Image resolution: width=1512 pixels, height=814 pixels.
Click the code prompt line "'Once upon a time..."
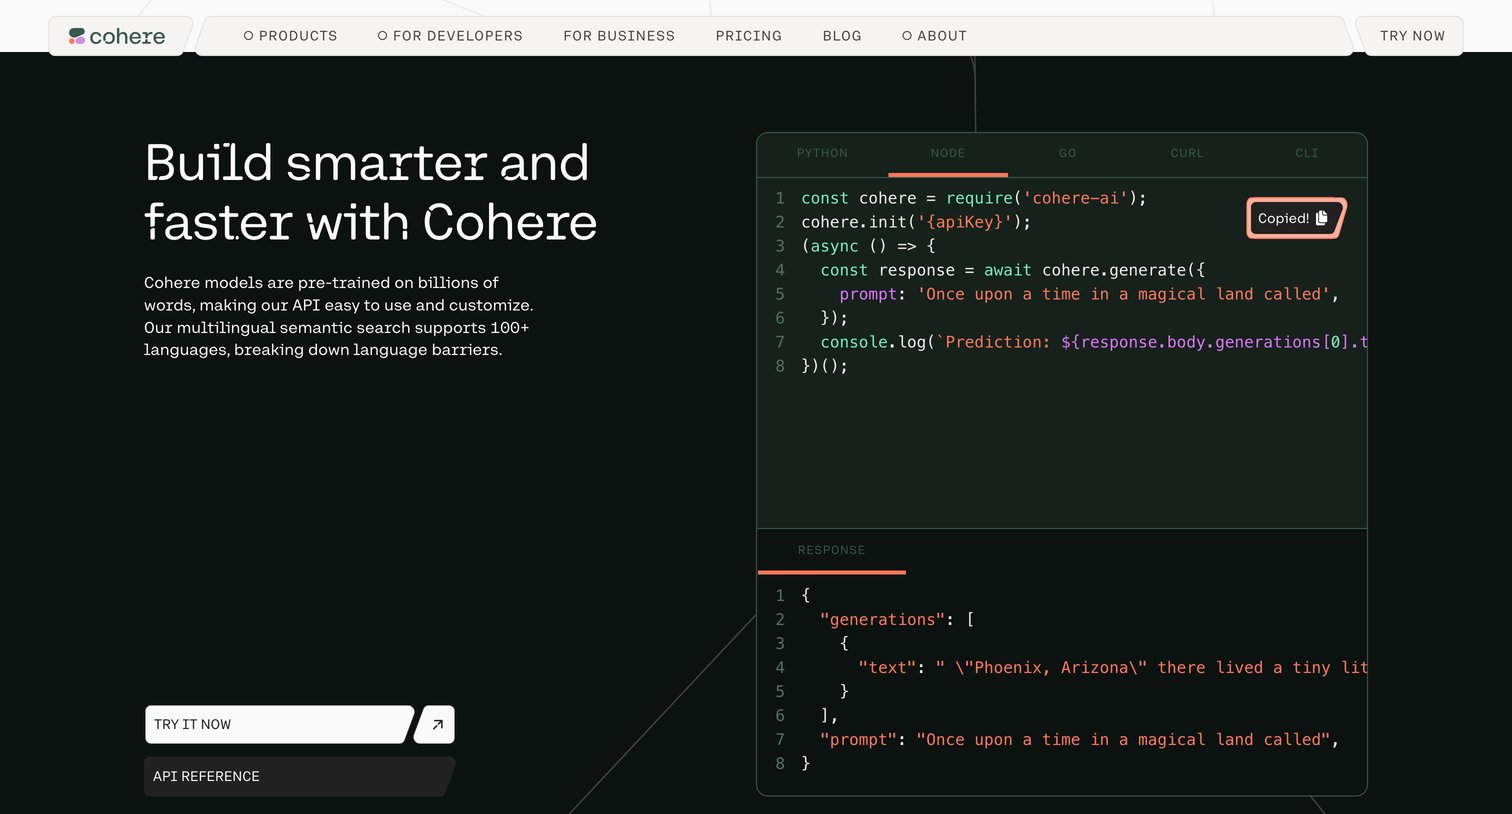(x=1089, y=294)
